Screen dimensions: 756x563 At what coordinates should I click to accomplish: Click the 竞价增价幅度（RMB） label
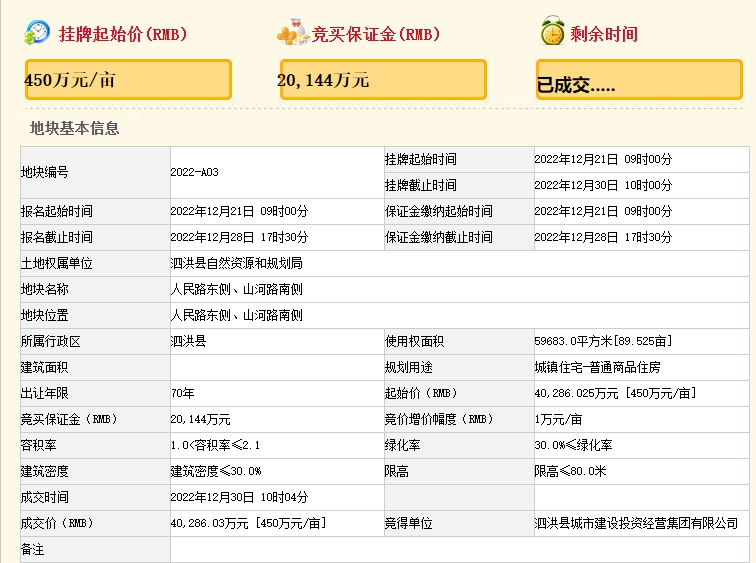439,419
